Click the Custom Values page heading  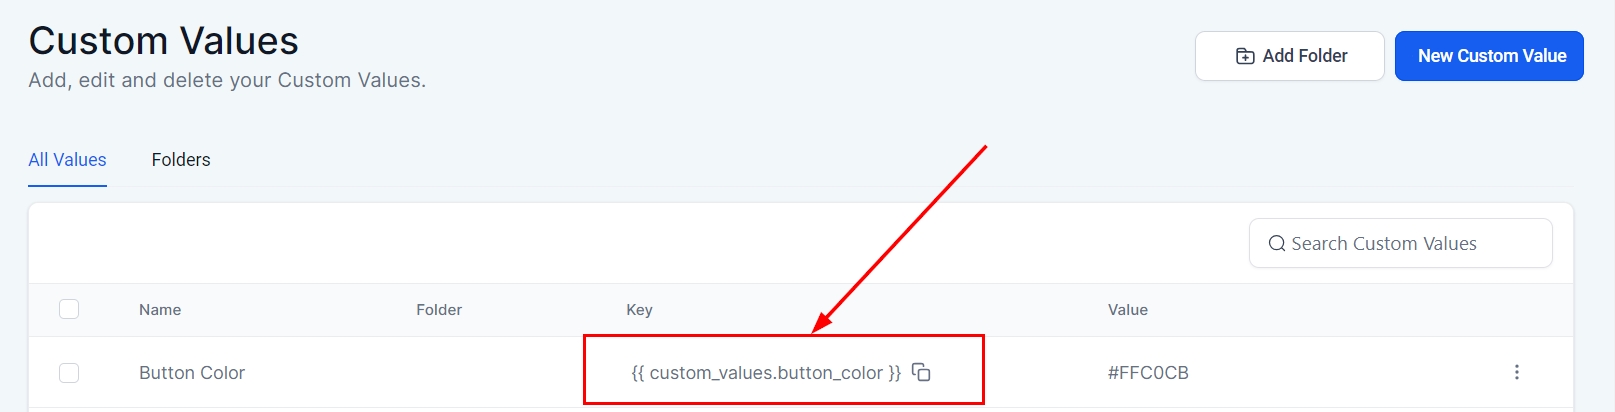click(164, 41)
